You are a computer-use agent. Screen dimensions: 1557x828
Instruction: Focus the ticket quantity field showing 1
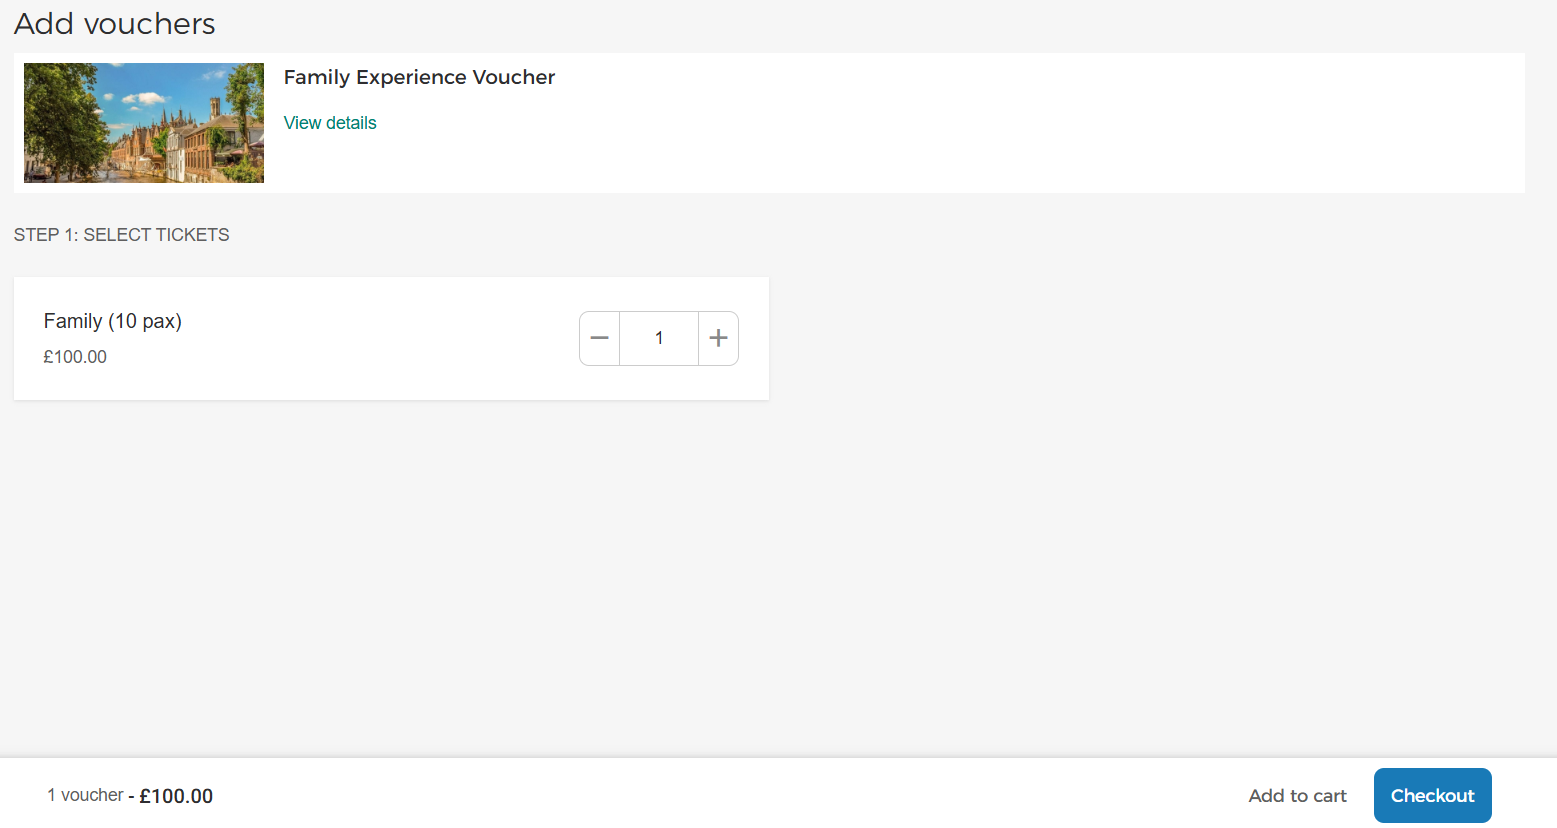click(x=659, y=338)
